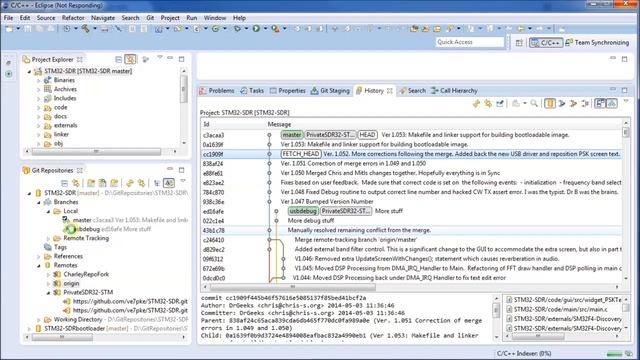Click Link with Editor and Selection in History
Viewport: 640px width, 360px height.
(x=488, y=103)
